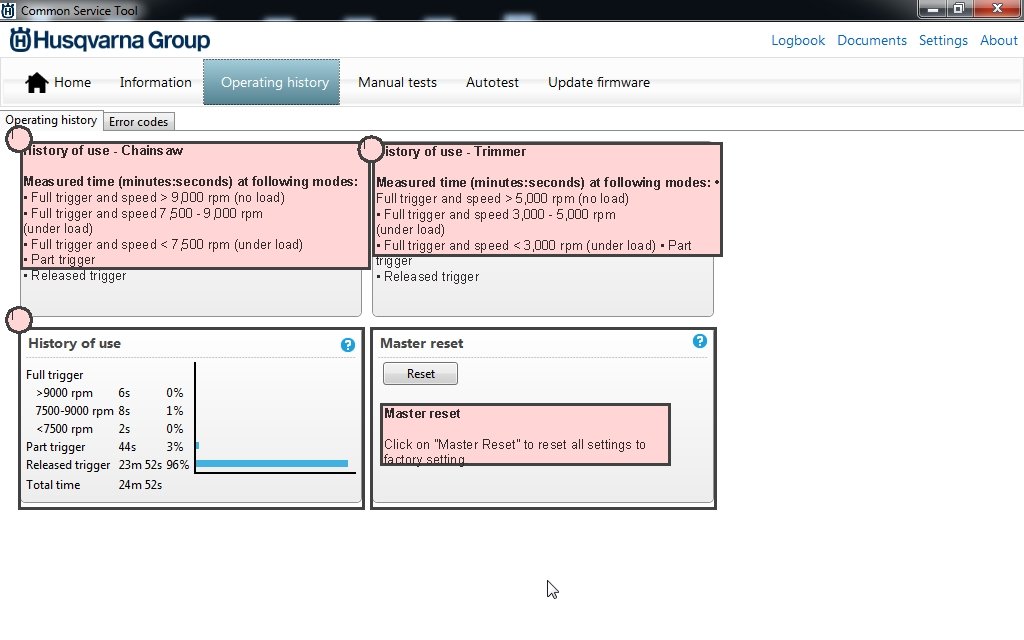Viewport: 1024px width, 640px height.
Task: Click the Released trigger label beside 23m 52s
Action: pyautogui.click(x=68, y=465)
